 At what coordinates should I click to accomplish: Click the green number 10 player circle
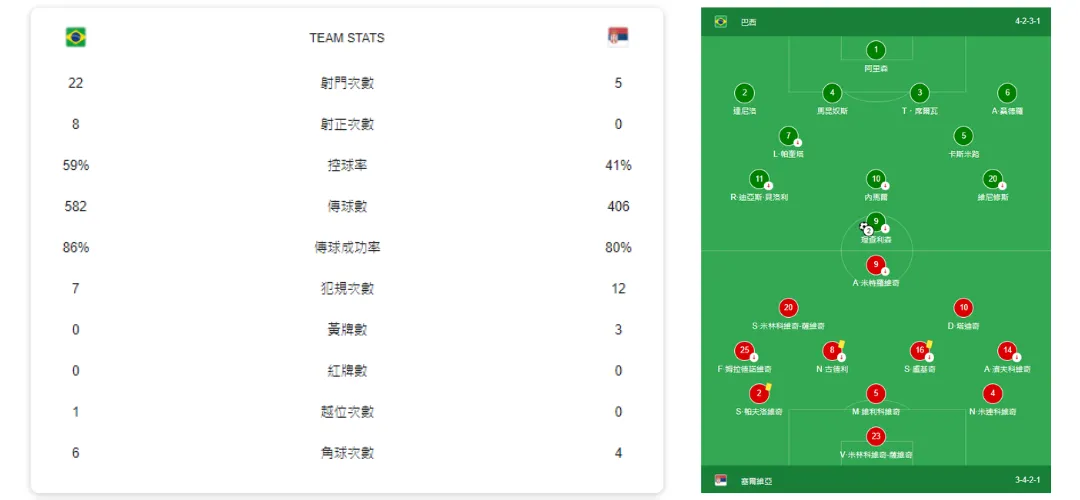[x=876, y=179]
